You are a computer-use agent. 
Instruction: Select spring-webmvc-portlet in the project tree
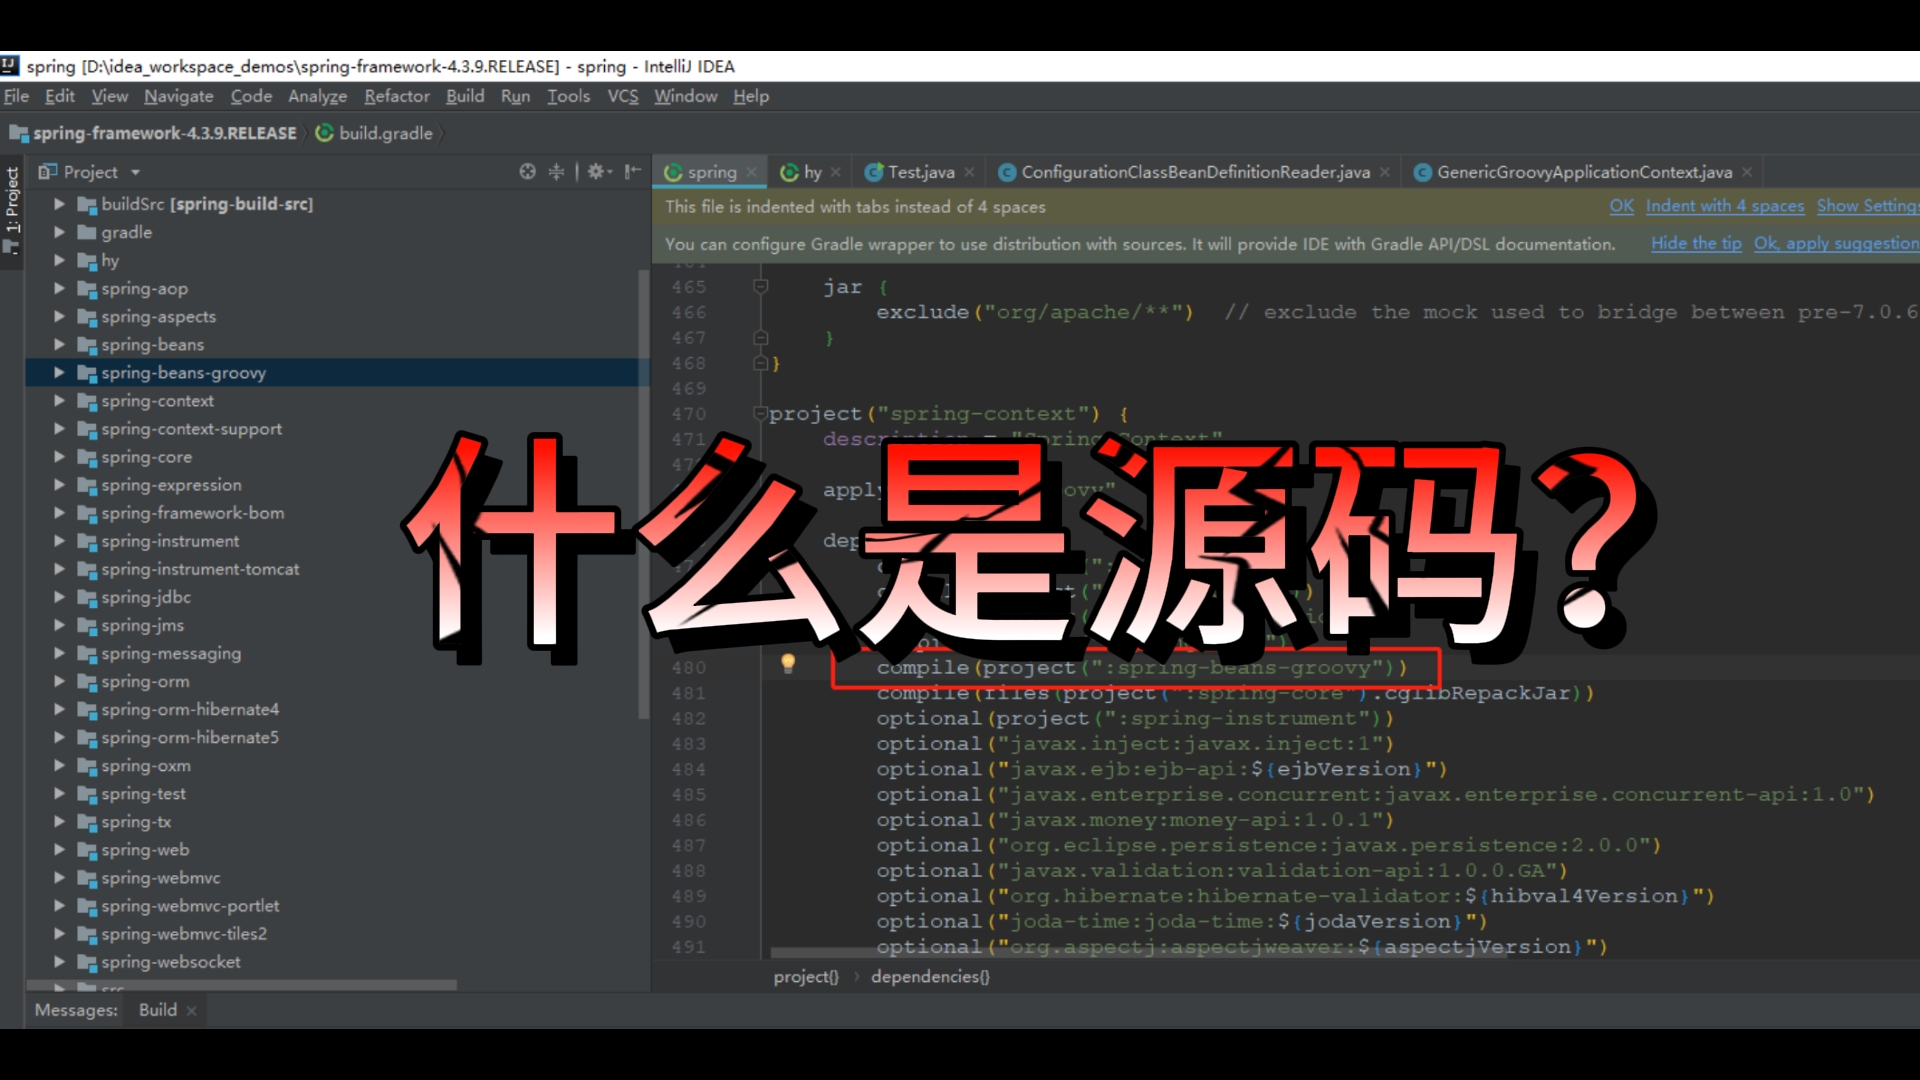190,906
